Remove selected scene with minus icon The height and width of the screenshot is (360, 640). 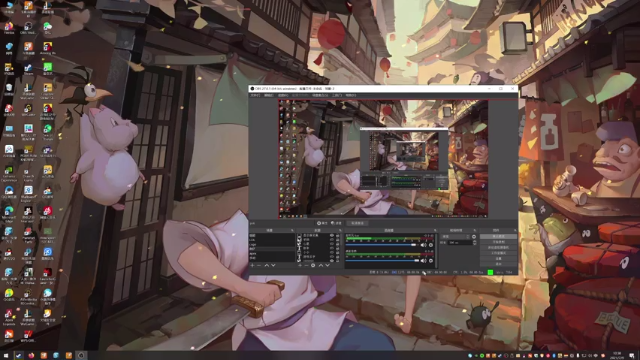click(x=259, y=265)
